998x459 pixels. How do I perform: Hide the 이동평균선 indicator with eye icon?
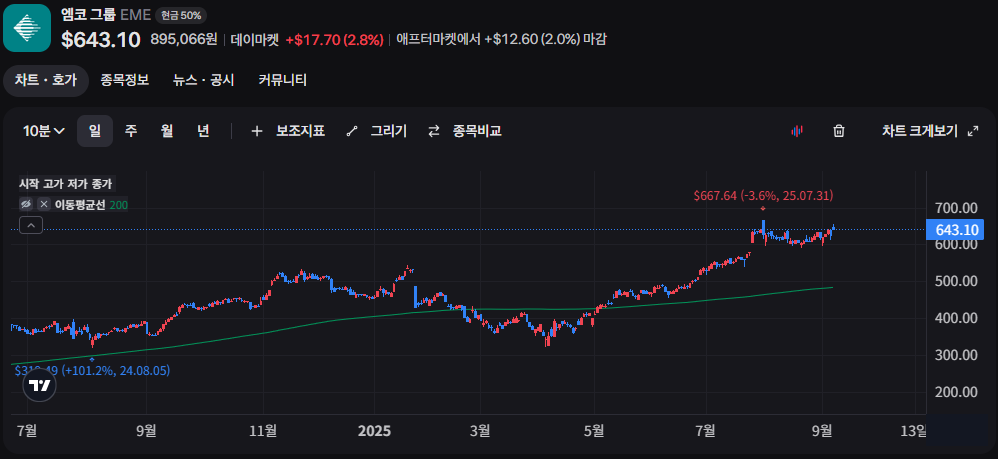tap(26, 204)
